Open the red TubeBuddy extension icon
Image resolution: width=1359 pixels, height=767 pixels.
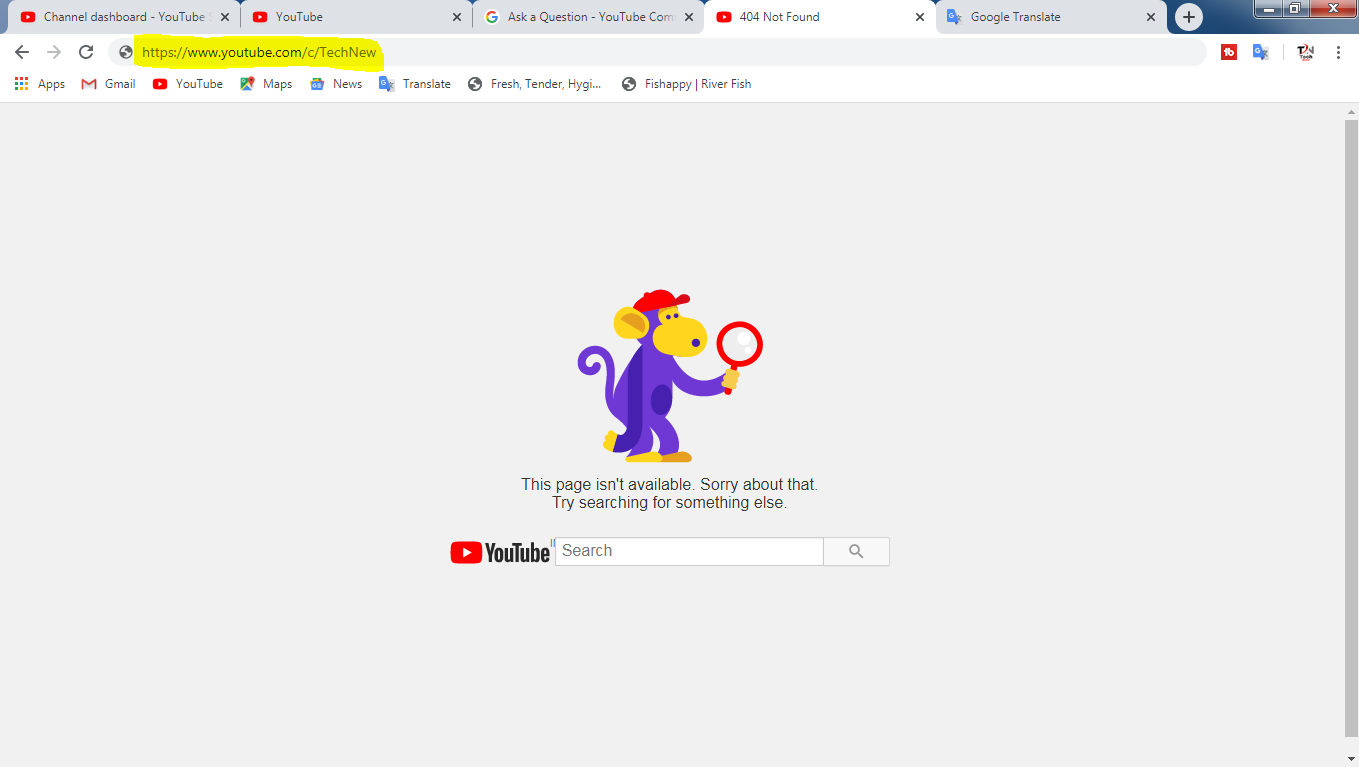tap(1229, 52)
